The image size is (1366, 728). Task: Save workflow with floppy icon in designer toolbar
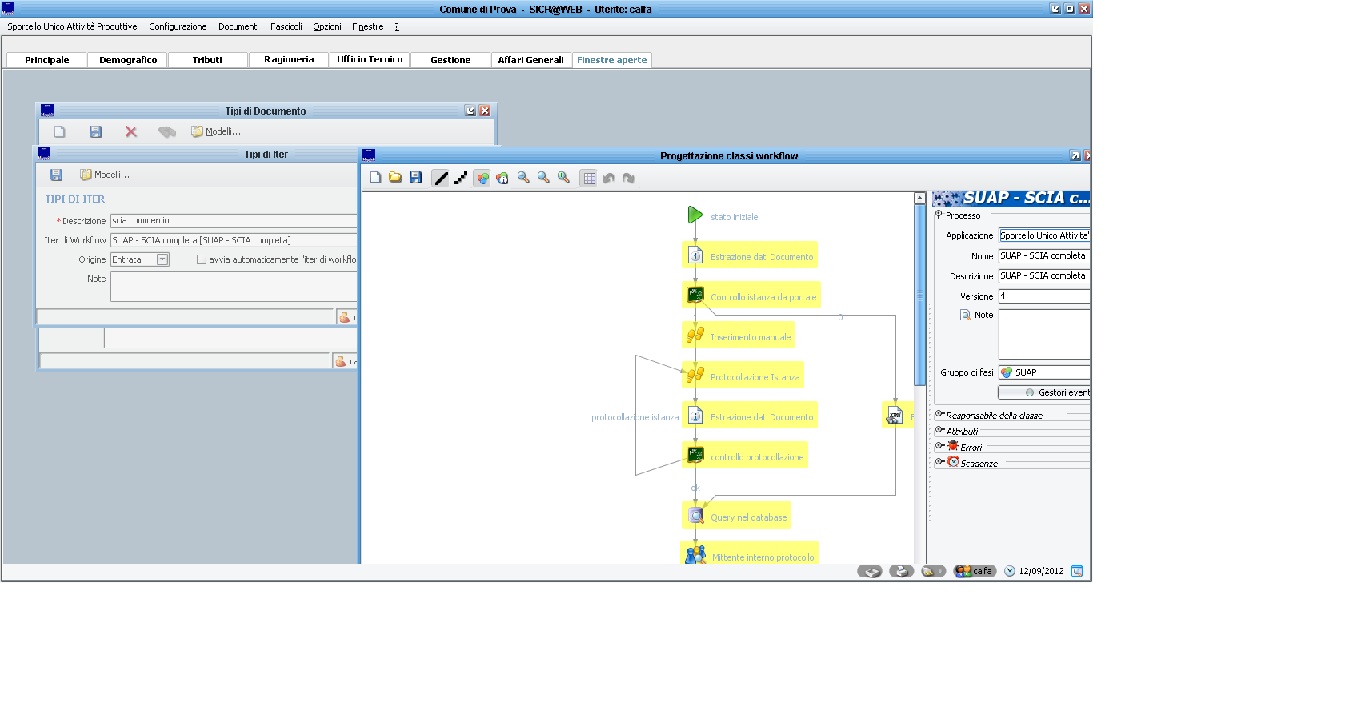tap(416, 177)
